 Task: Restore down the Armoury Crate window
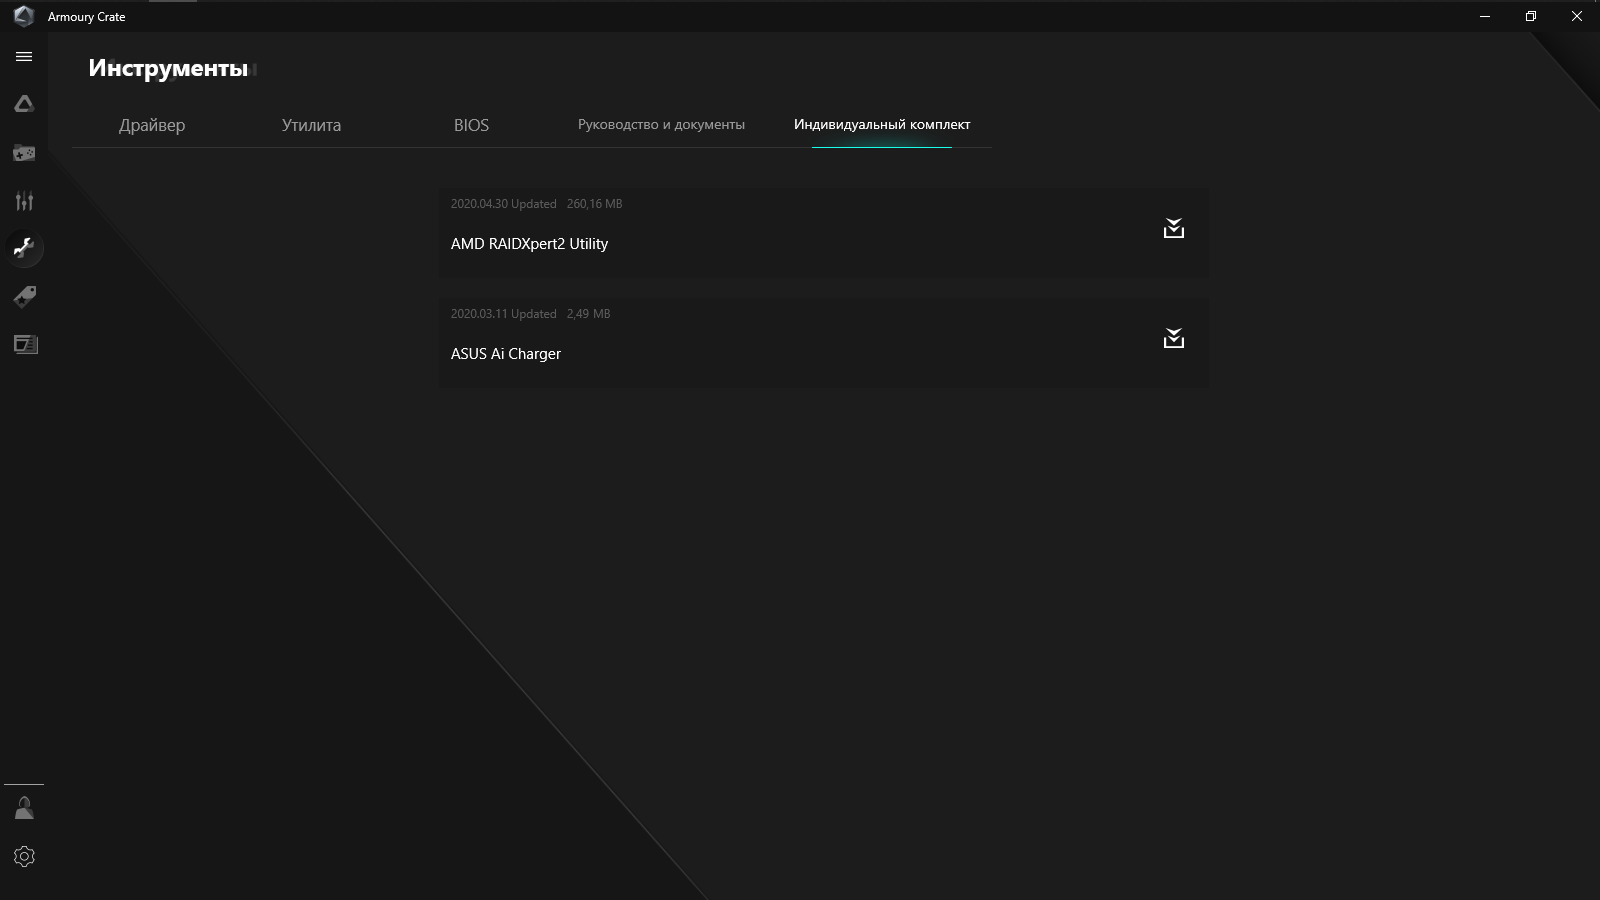[x=1531, y=16]
